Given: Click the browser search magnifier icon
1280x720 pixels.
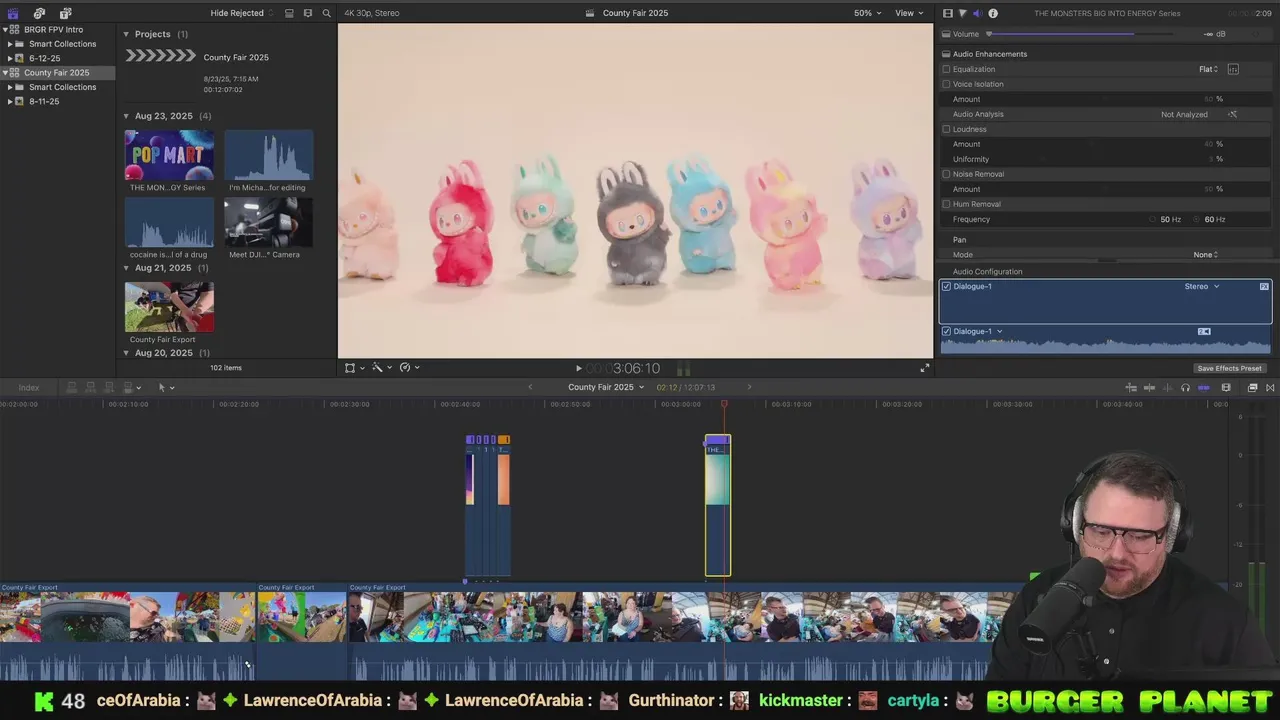Looking at the screenshot, I should pos(326,13).
